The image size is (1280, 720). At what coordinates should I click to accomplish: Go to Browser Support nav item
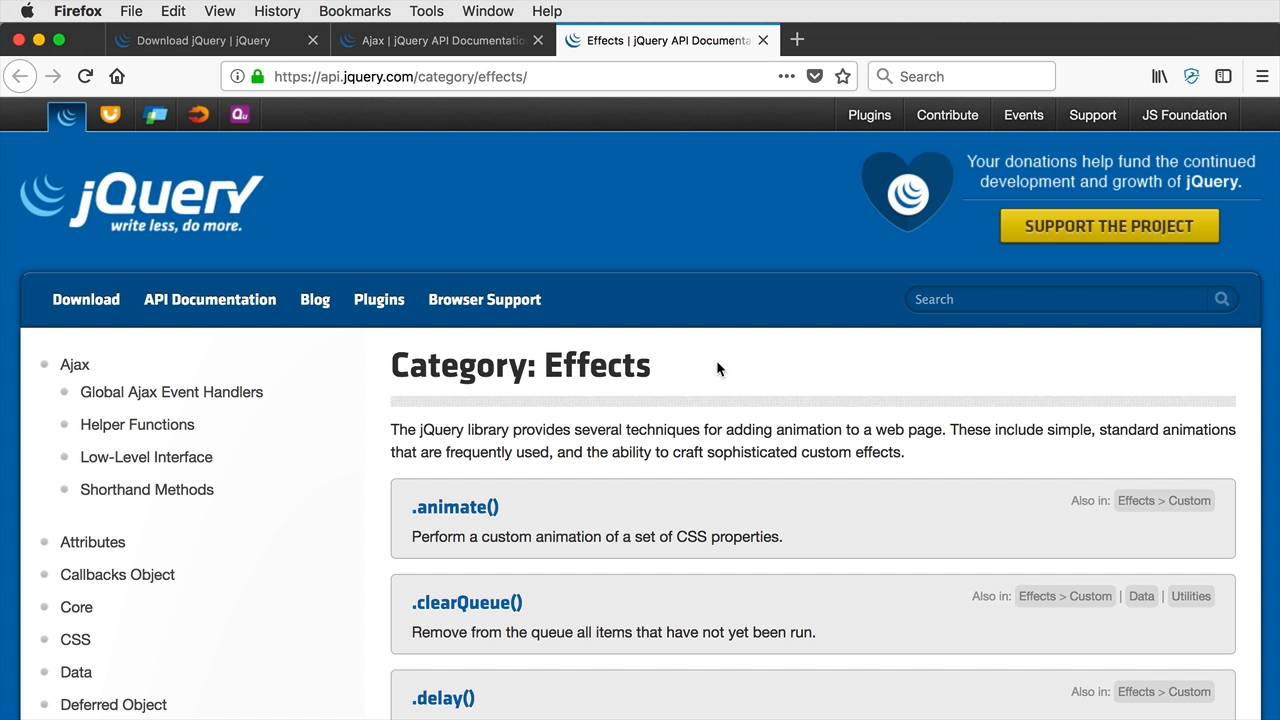point(485,299)
